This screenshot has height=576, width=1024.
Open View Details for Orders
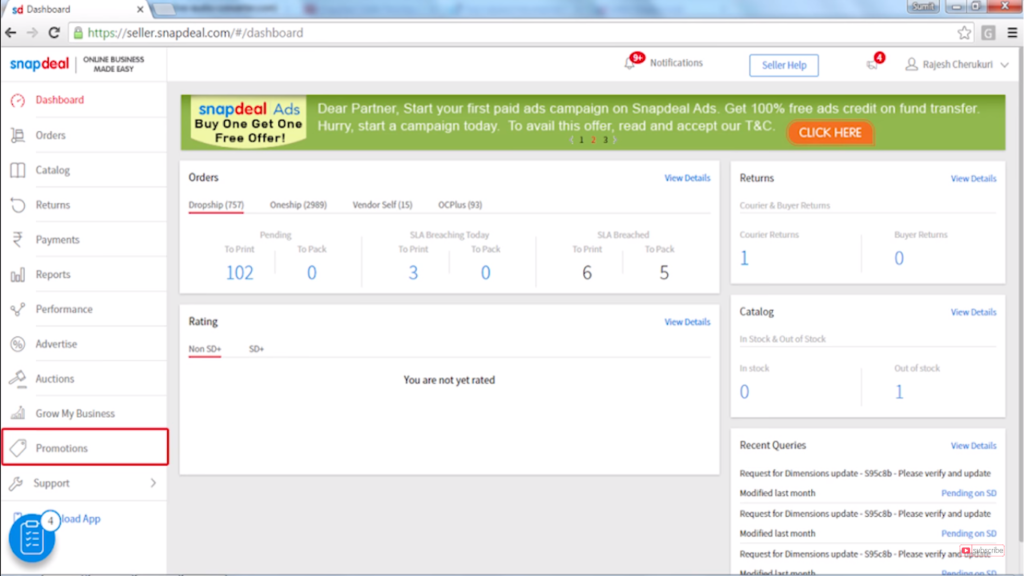click(x=687, y=178)
